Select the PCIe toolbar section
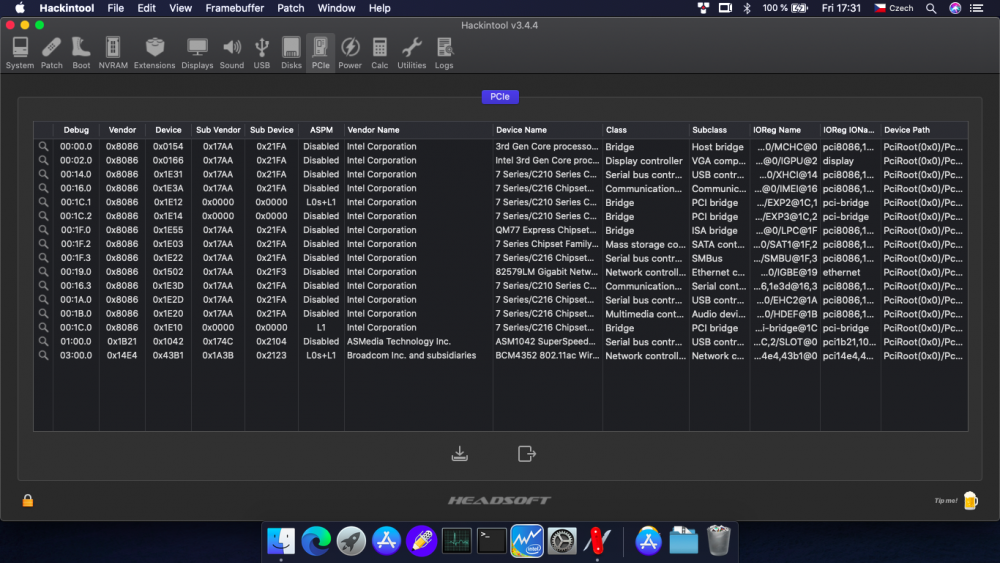This screenshot has width=1000, height=563. click(x=320, y=52)
